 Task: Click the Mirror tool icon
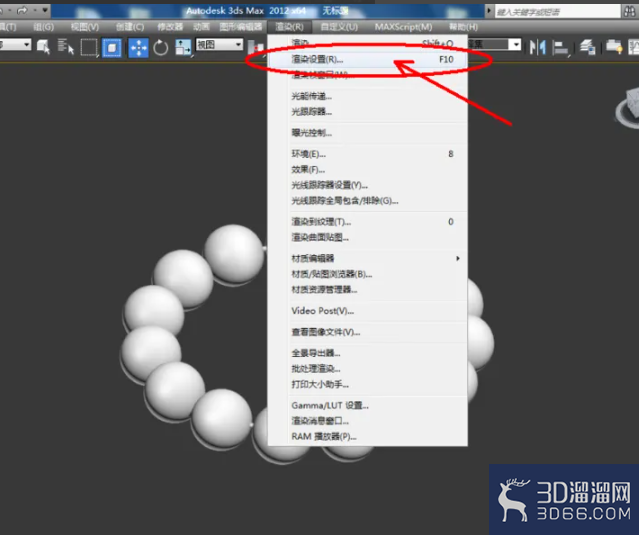(538, 47)
